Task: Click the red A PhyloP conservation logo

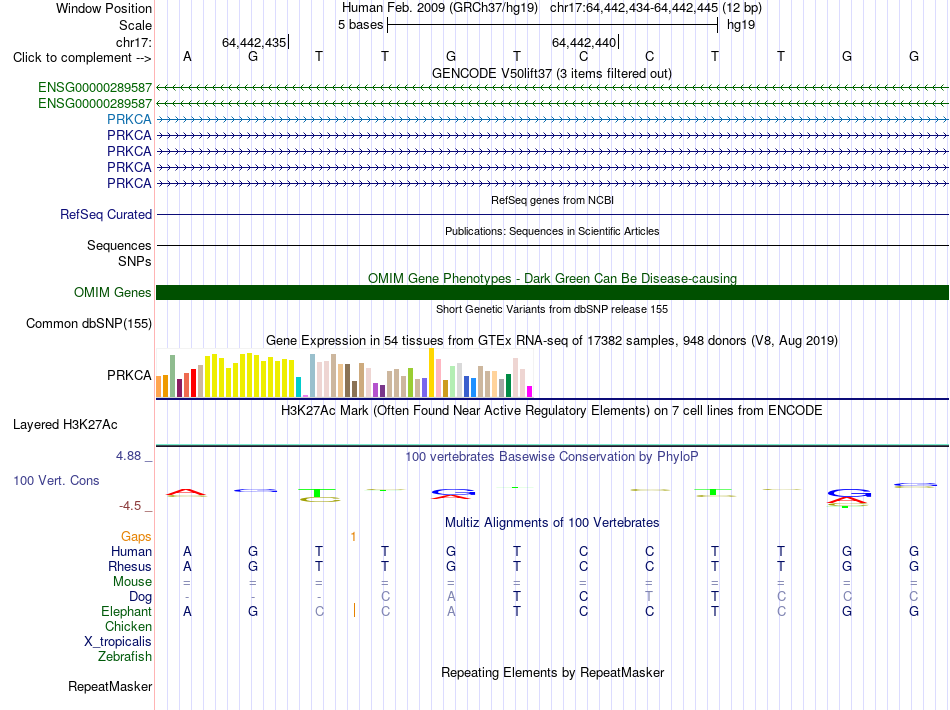Action: (x=186, y=493)
